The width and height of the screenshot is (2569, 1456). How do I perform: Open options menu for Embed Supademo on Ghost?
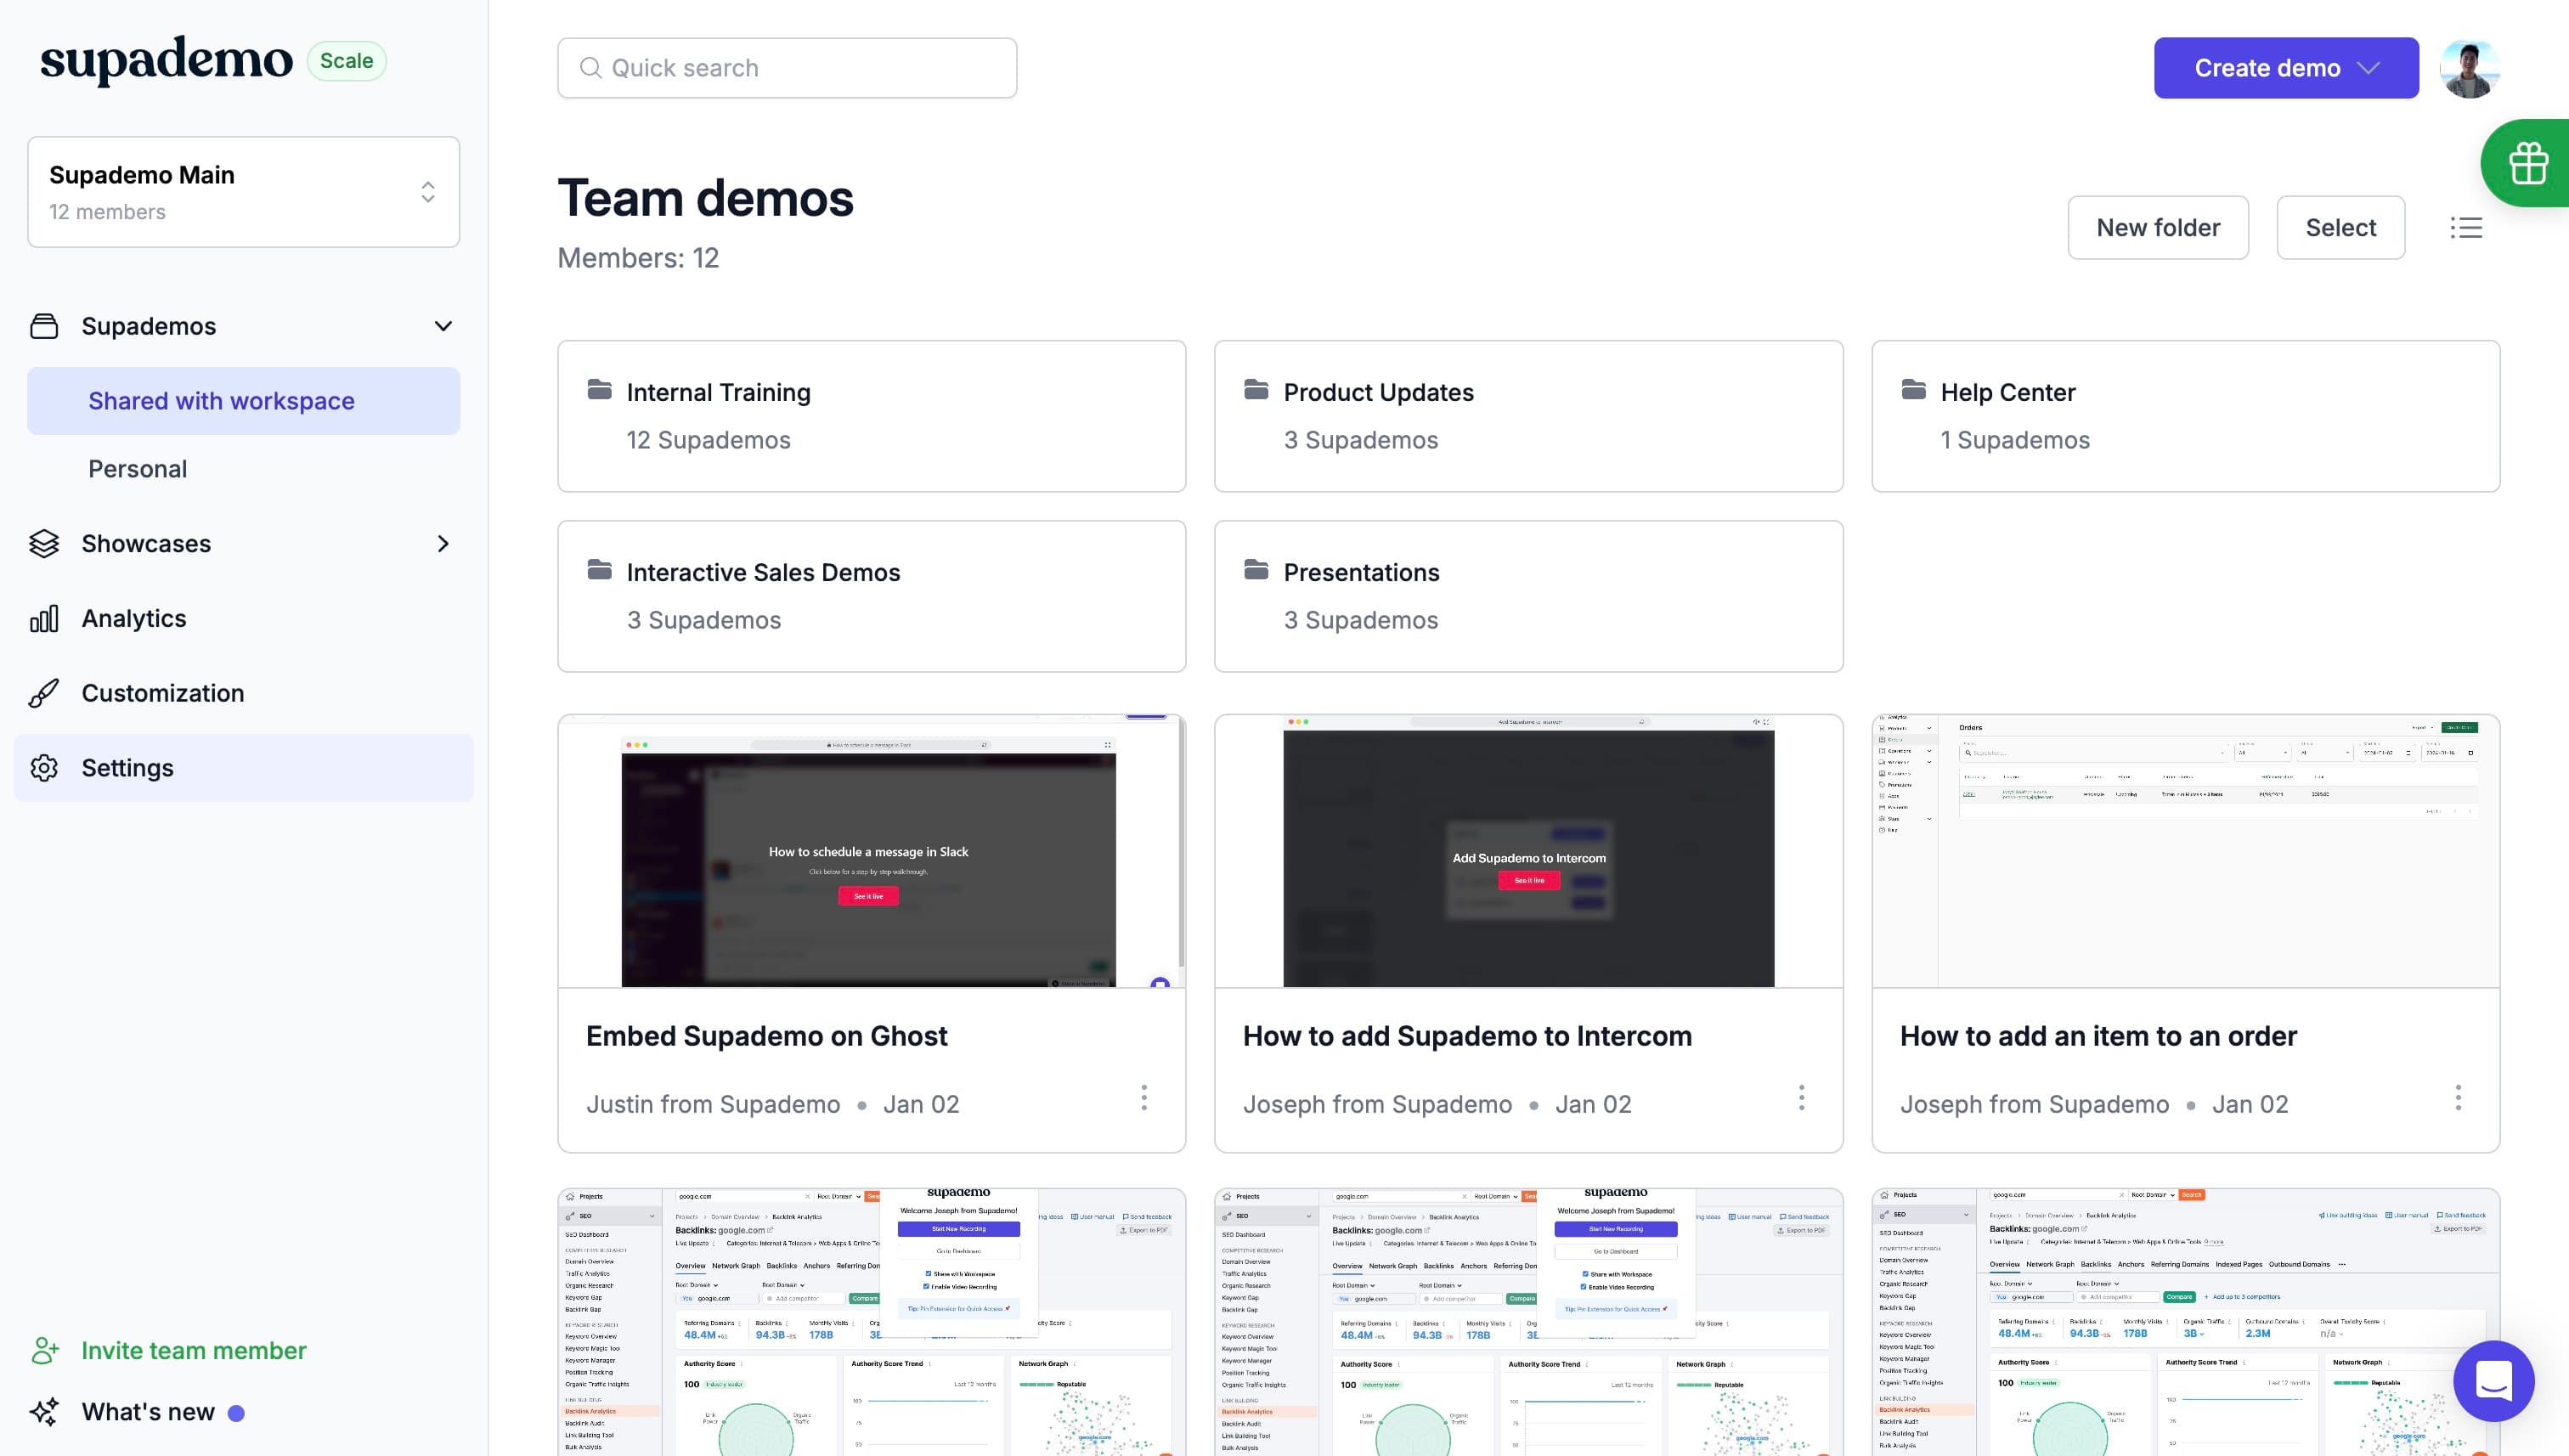tap(1144, 1098)
